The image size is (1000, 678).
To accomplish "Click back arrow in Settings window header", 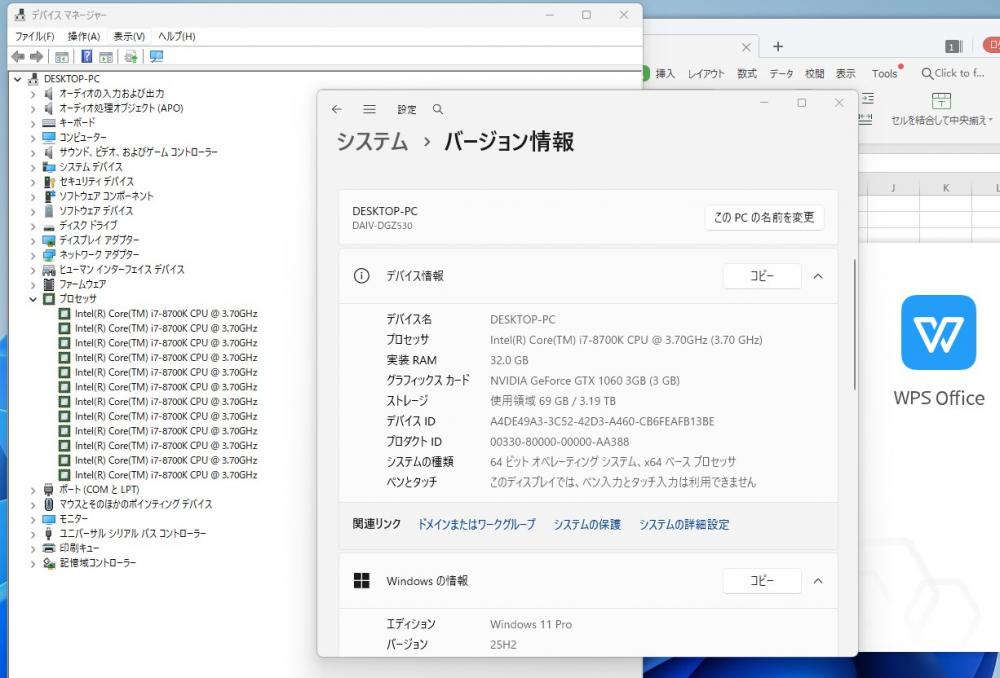I will click(337, 109).
